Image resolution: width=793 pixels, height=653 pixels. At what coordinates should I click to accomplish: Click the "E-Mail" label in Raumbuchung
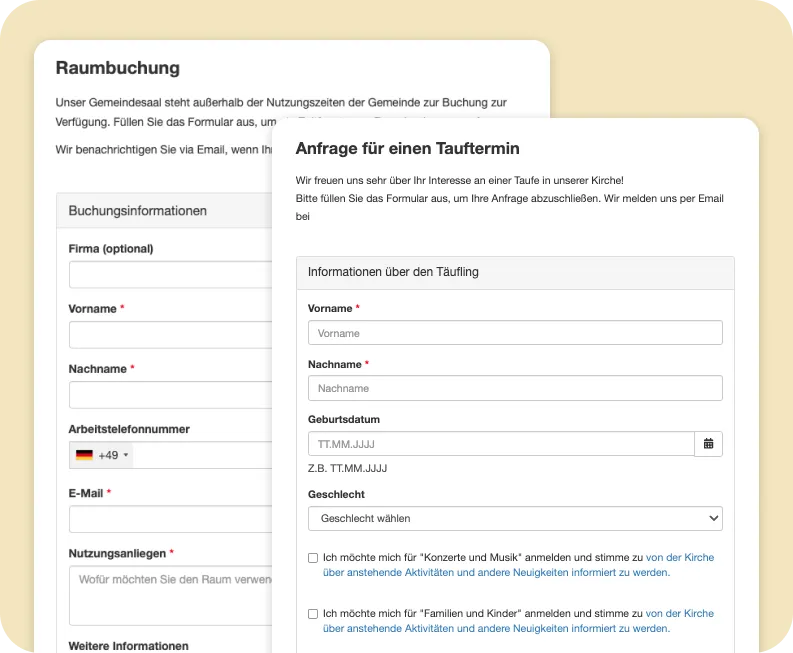86,493
